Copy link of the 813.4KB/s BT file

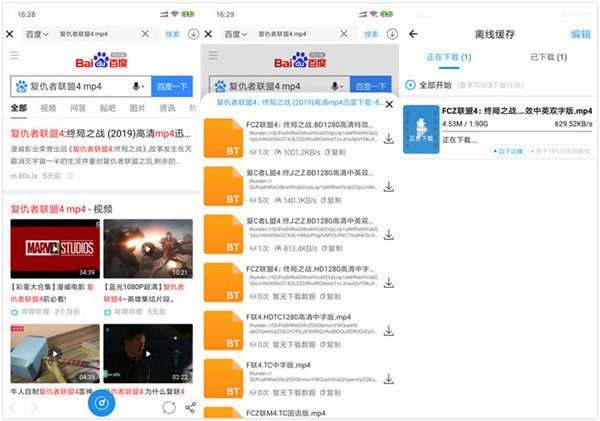coord(332,248)
